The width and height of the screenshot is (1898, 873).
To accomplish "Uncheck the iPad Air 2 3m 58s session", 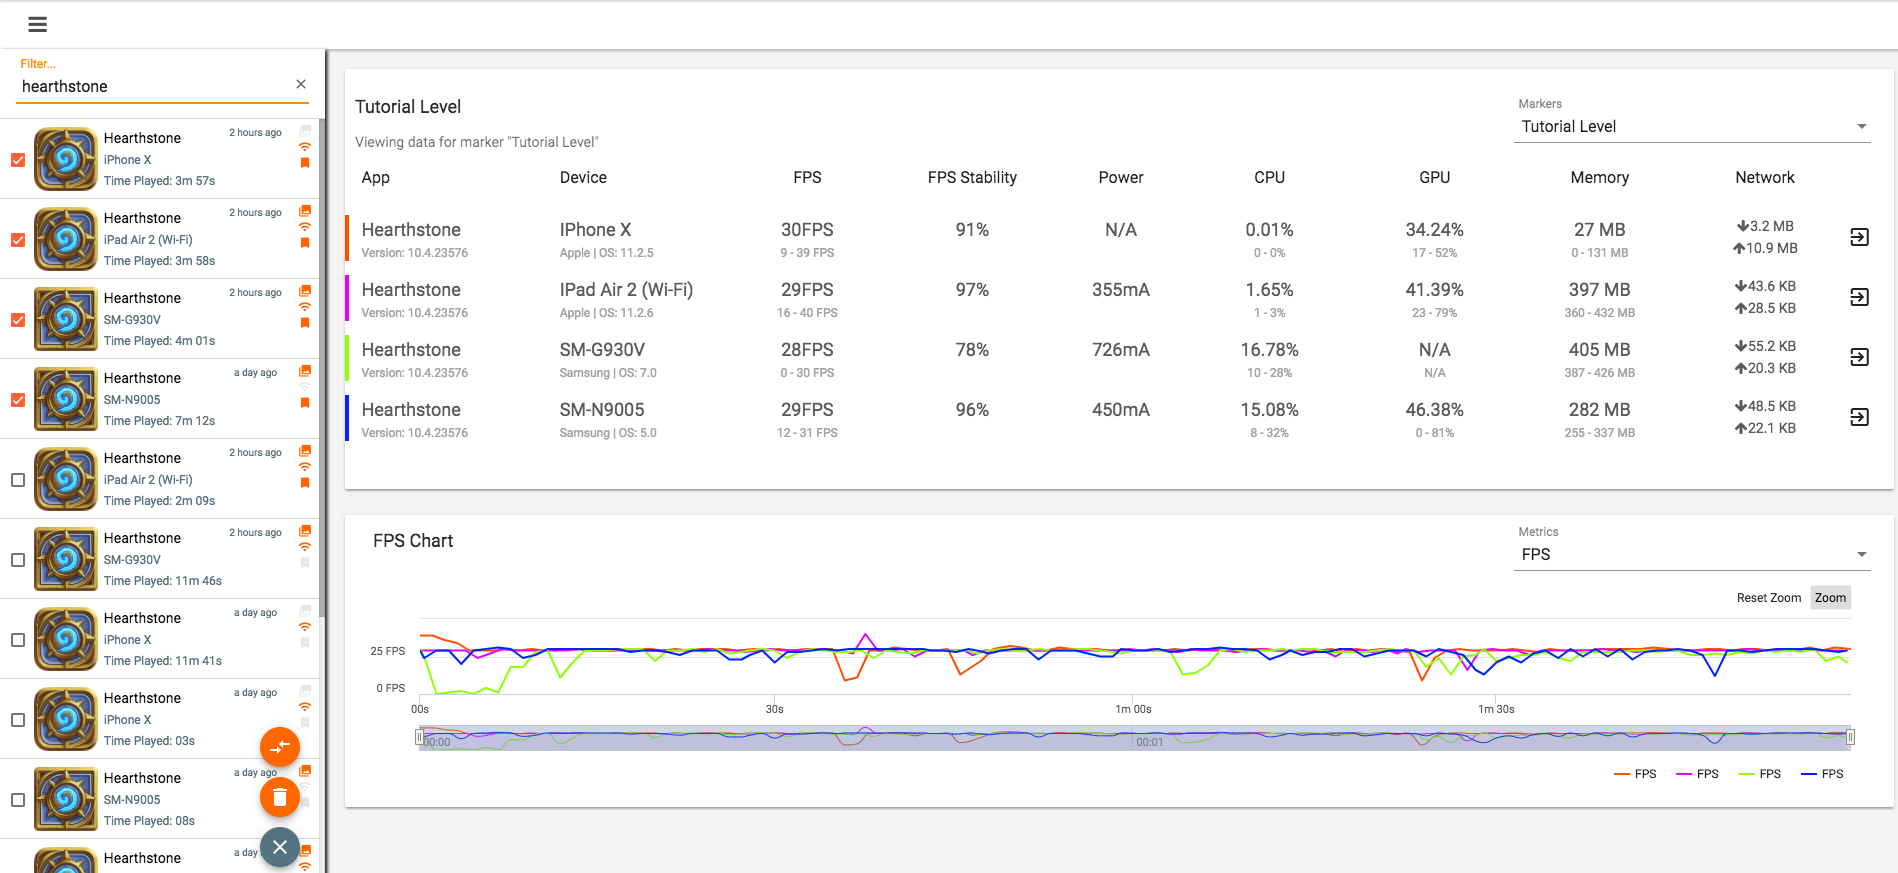I will click(18, 240).
